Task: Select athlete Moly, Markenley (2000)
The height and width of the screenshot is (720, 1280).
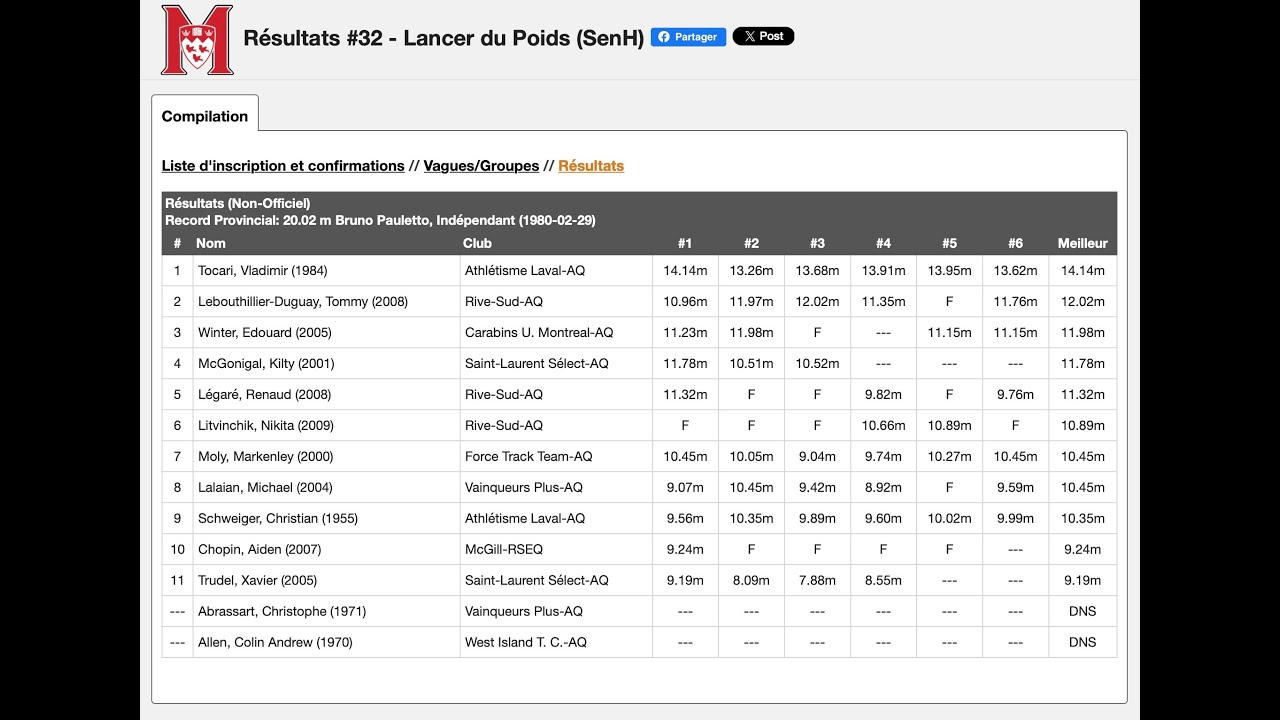Action: click(x=266, y=457)
